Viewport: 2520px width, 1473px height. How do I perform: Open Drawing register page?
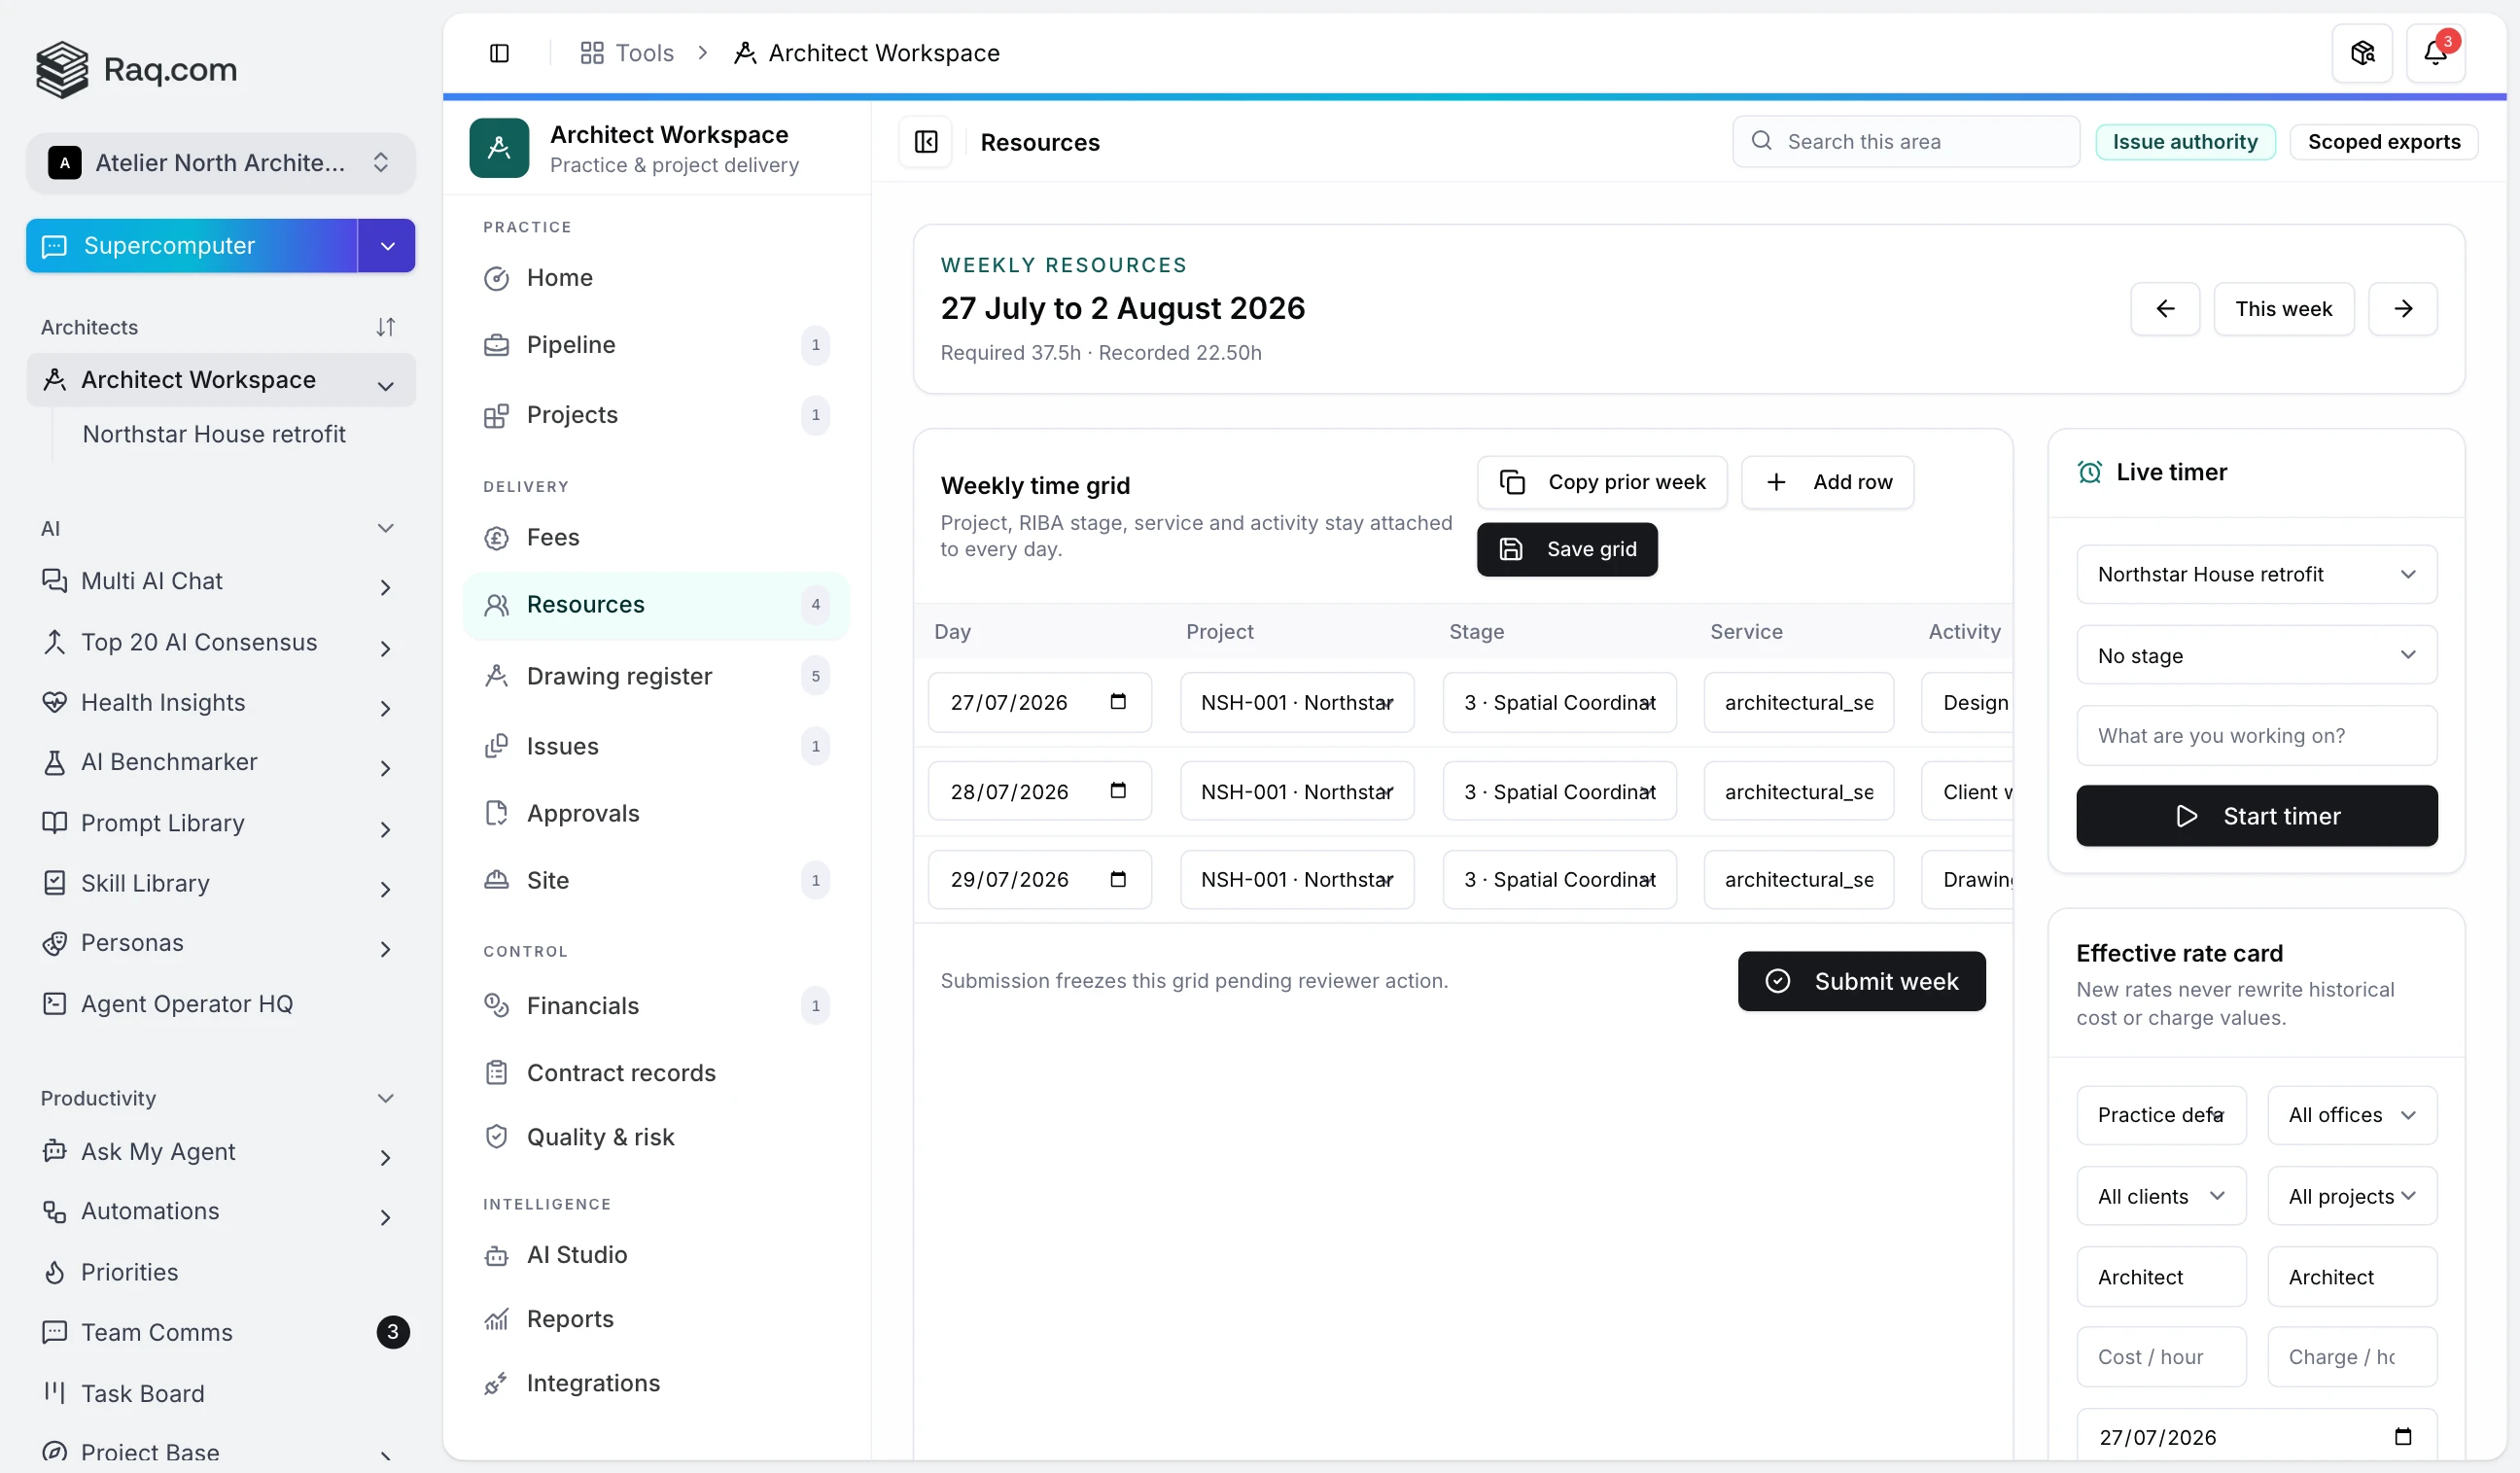click(x=657, y=676)
